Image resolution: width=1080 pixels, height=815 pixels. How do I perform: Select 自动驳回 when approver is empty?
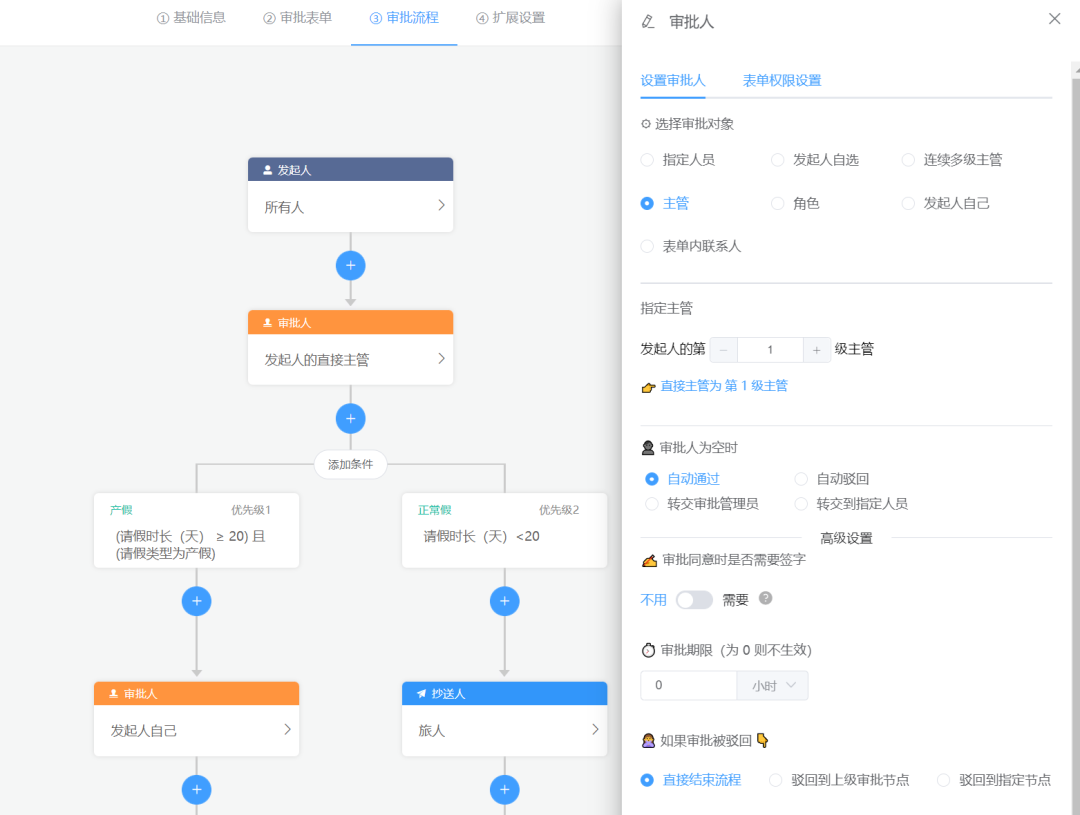801,479
